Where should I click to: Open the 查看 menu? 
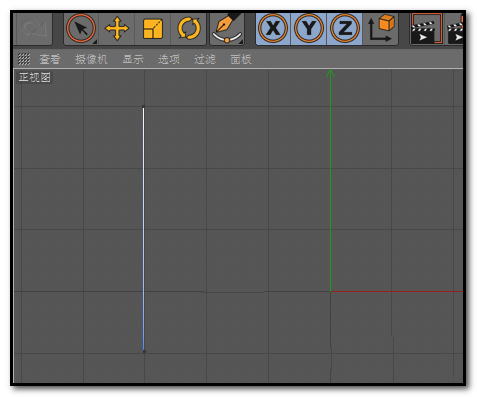[x=50, y=59]
